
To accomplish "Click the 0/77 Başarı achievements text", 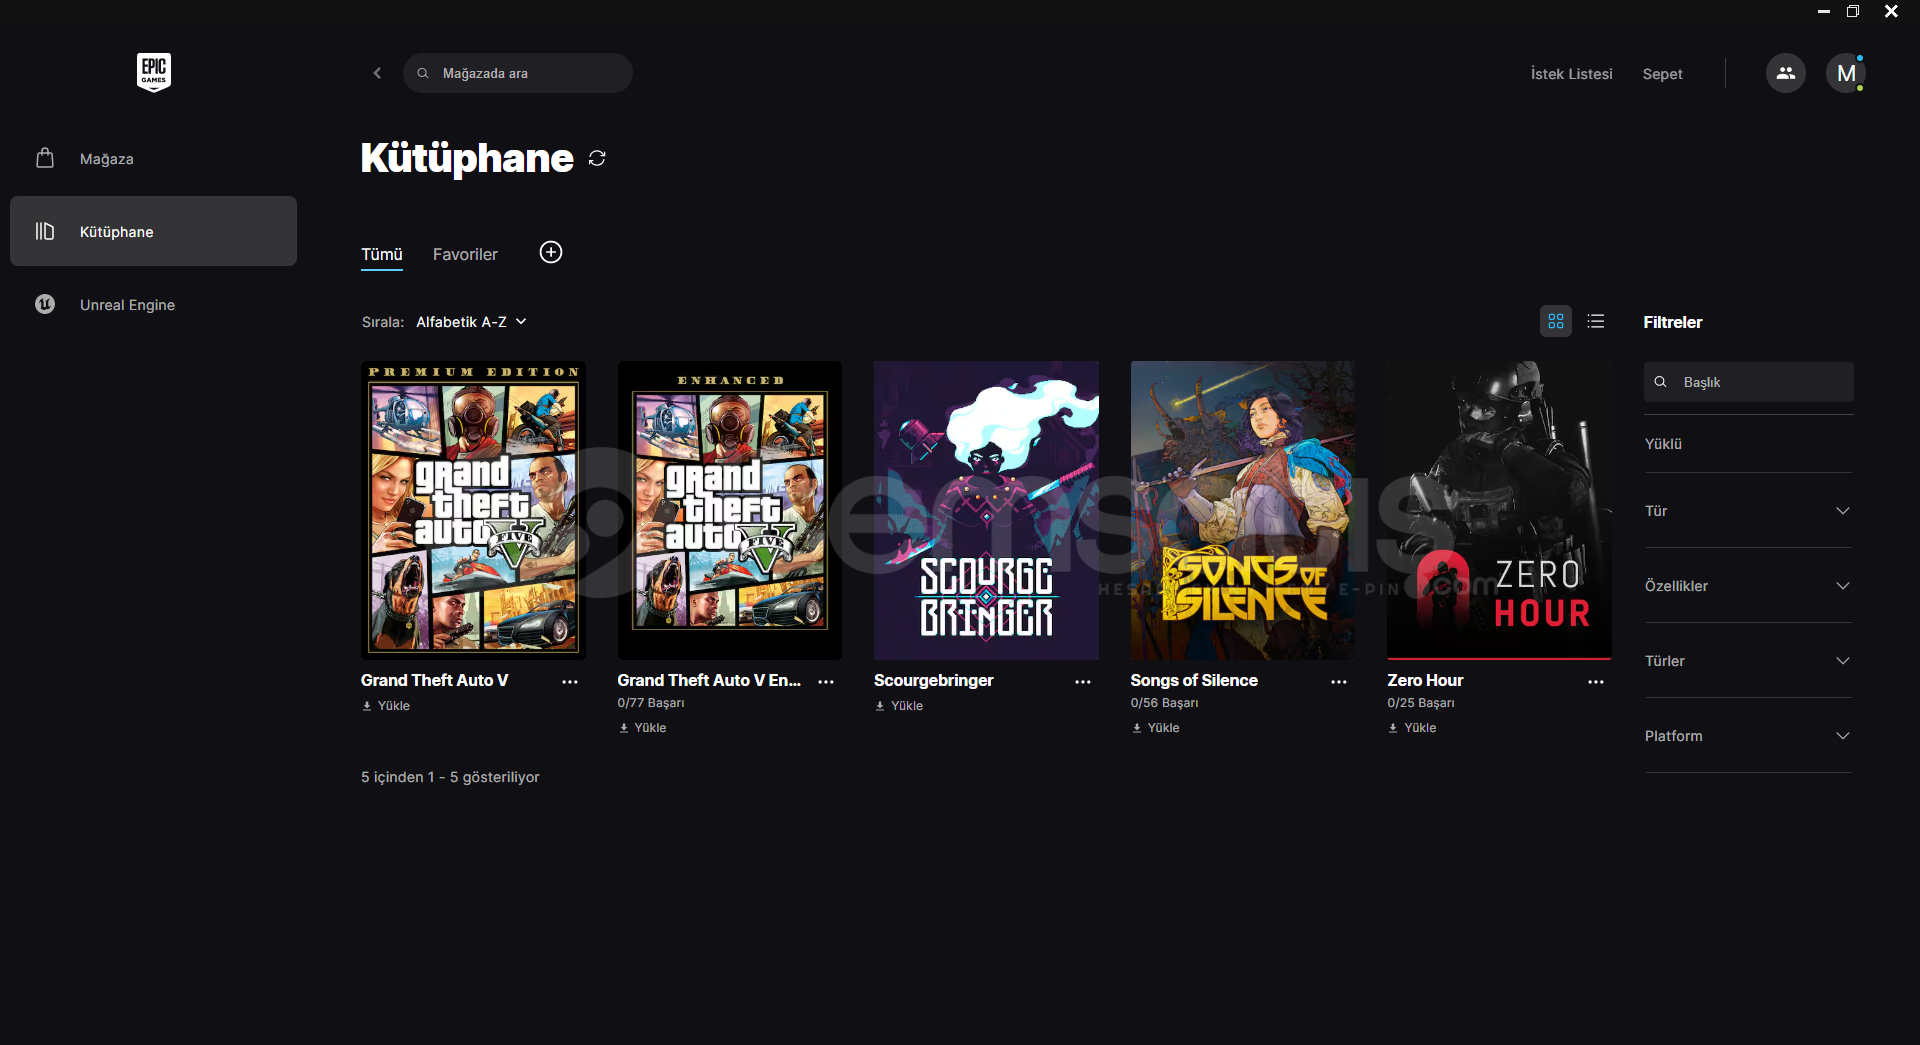I will (x=651, y=703).
